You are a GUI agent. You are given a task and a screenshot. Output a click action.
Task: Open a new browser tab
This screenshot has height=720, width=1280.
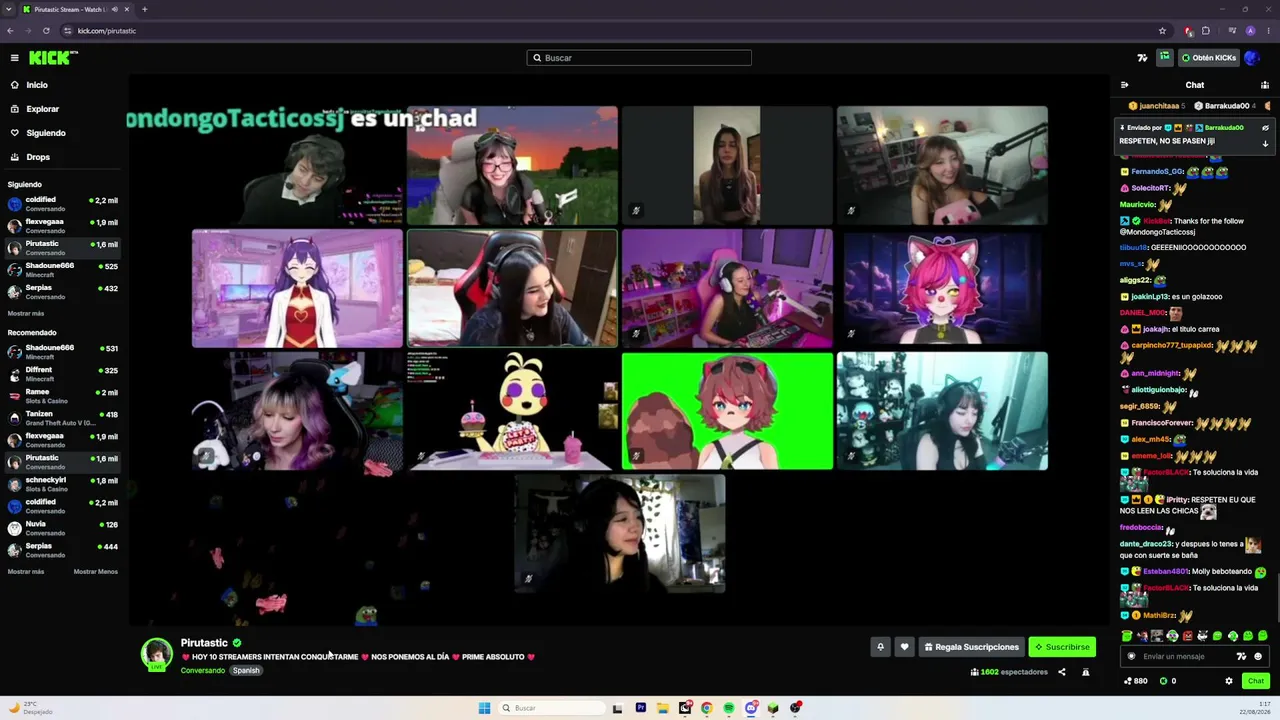[x=144, y=9]
